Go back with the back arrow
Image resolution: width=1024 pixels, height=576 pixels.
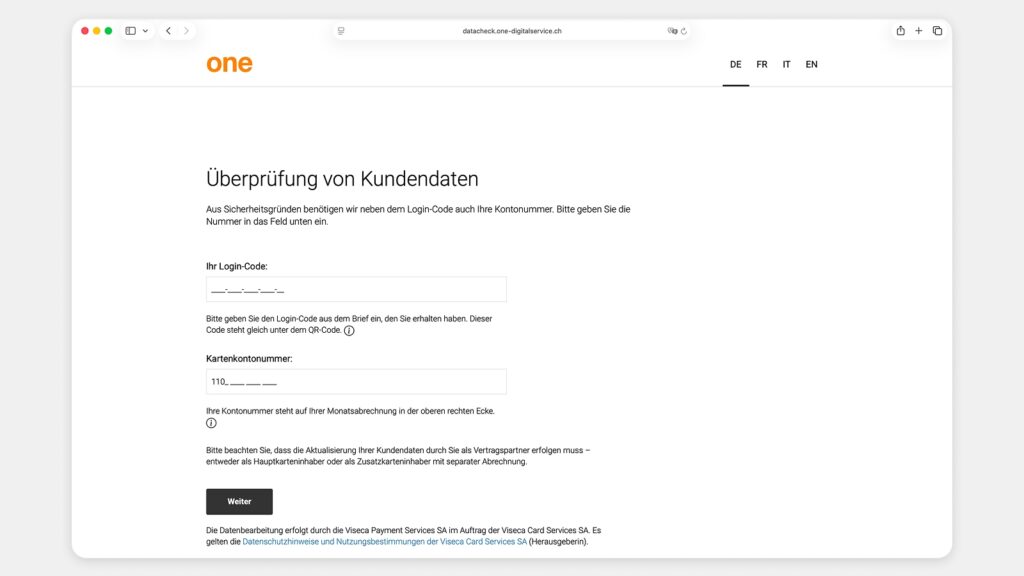tap(168, 31)
